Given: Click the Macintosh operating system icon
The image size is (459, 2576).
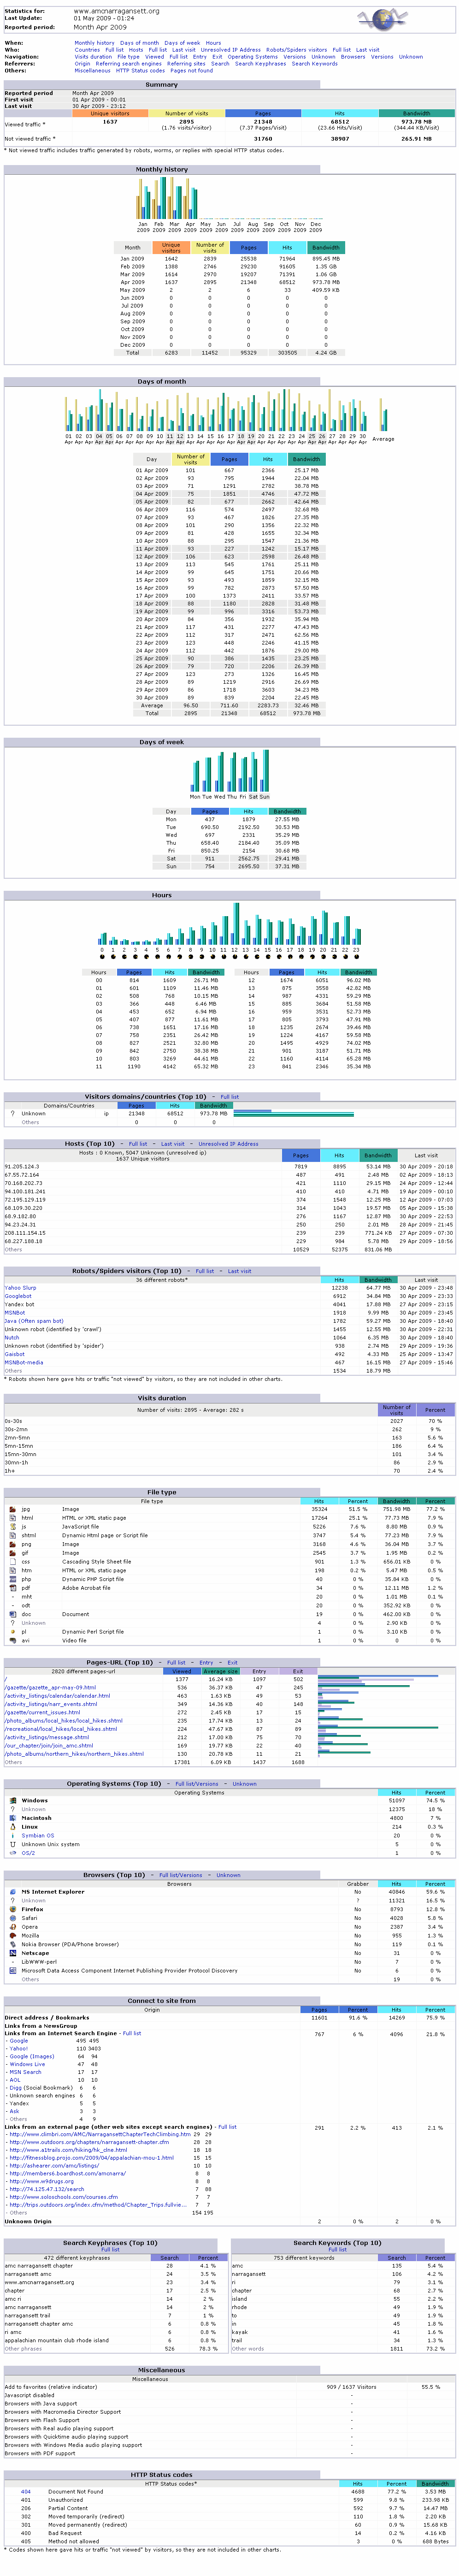Looking at the screenshot, I should tap(12, 1817).
